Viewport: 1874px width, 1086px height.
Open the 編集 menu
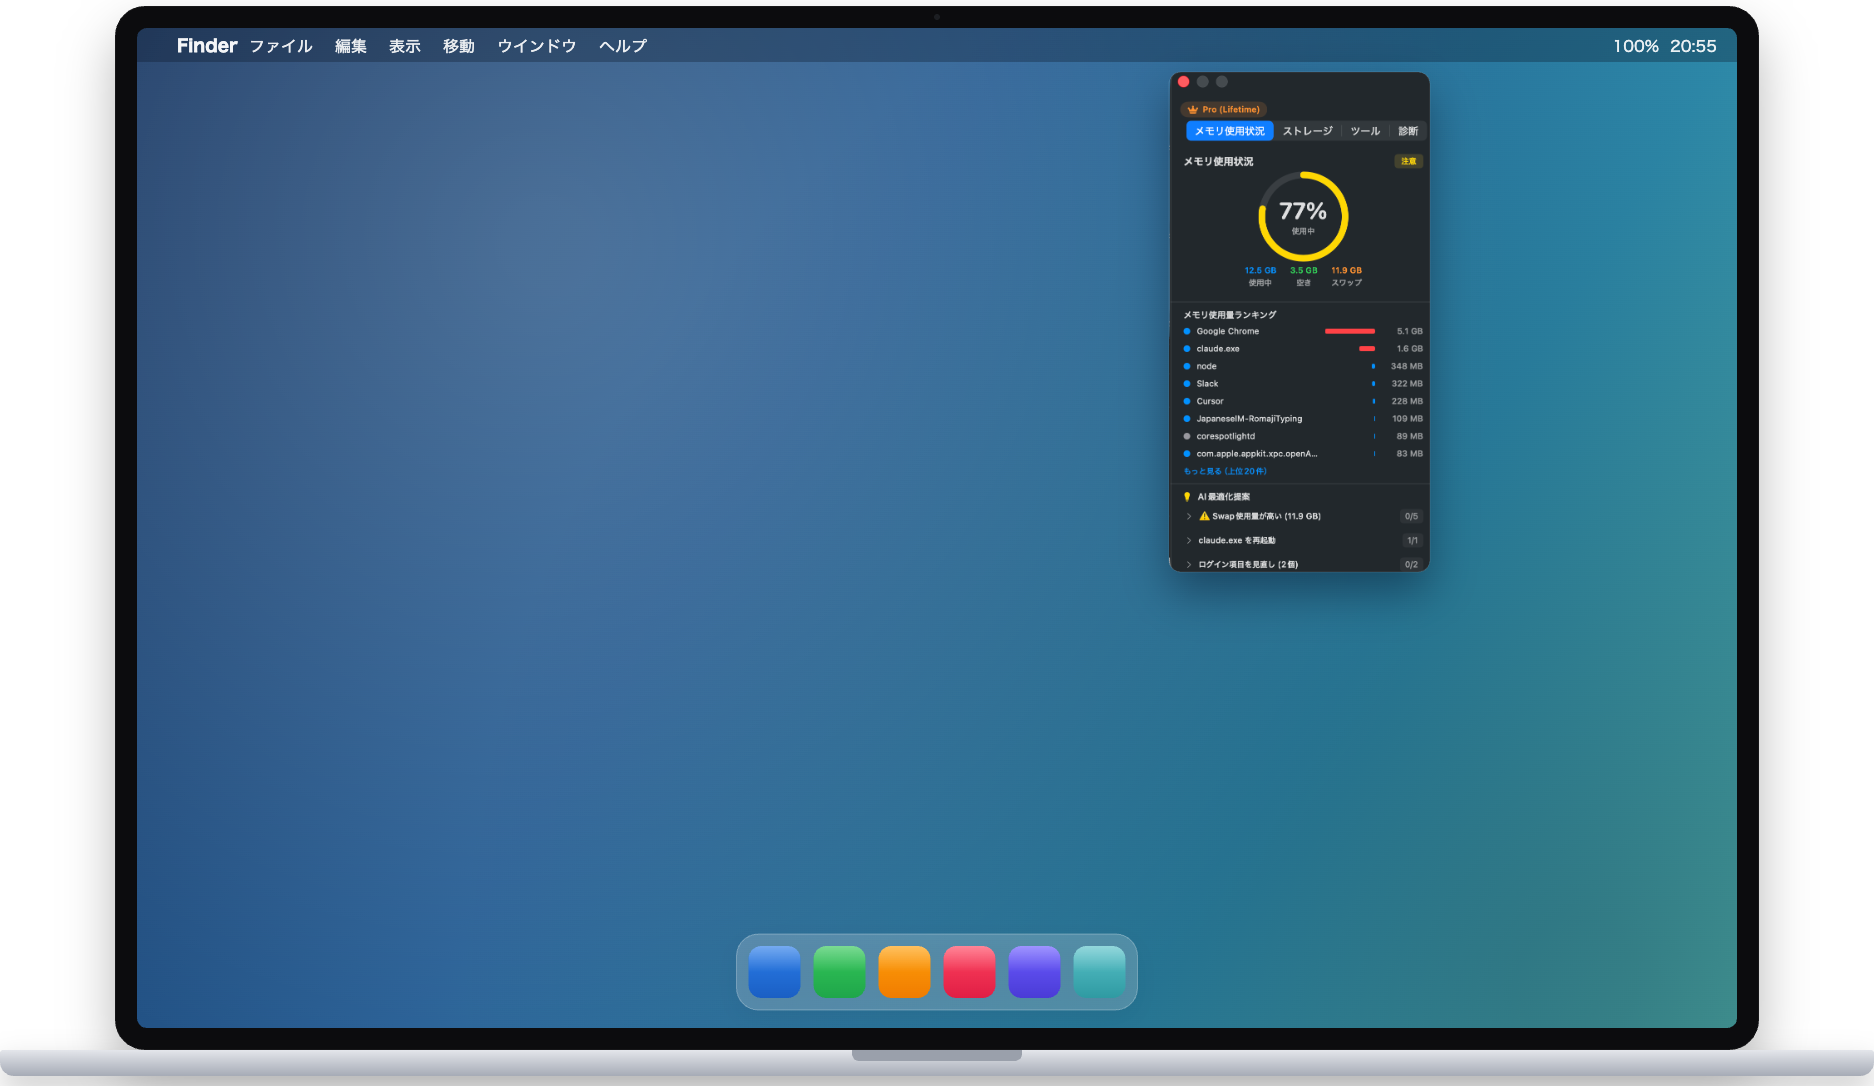(351, 46)
